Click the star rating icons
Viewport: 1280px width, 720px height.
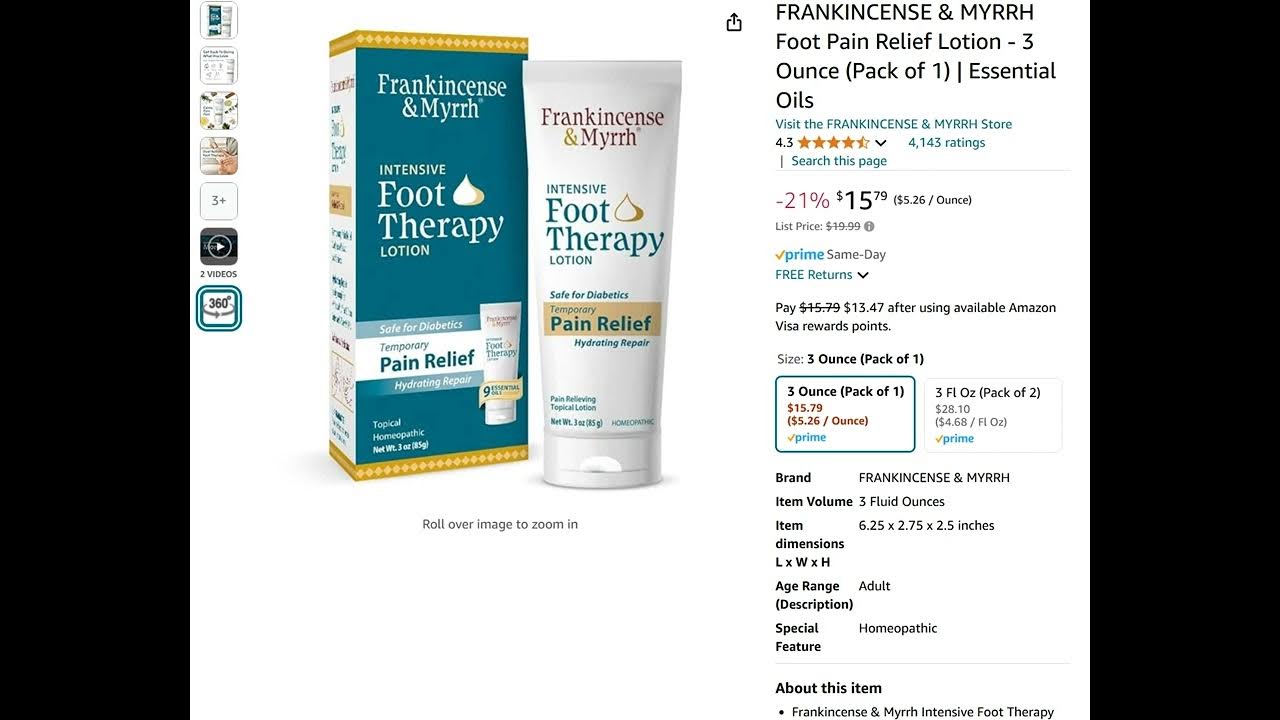[x=834, y=143]
